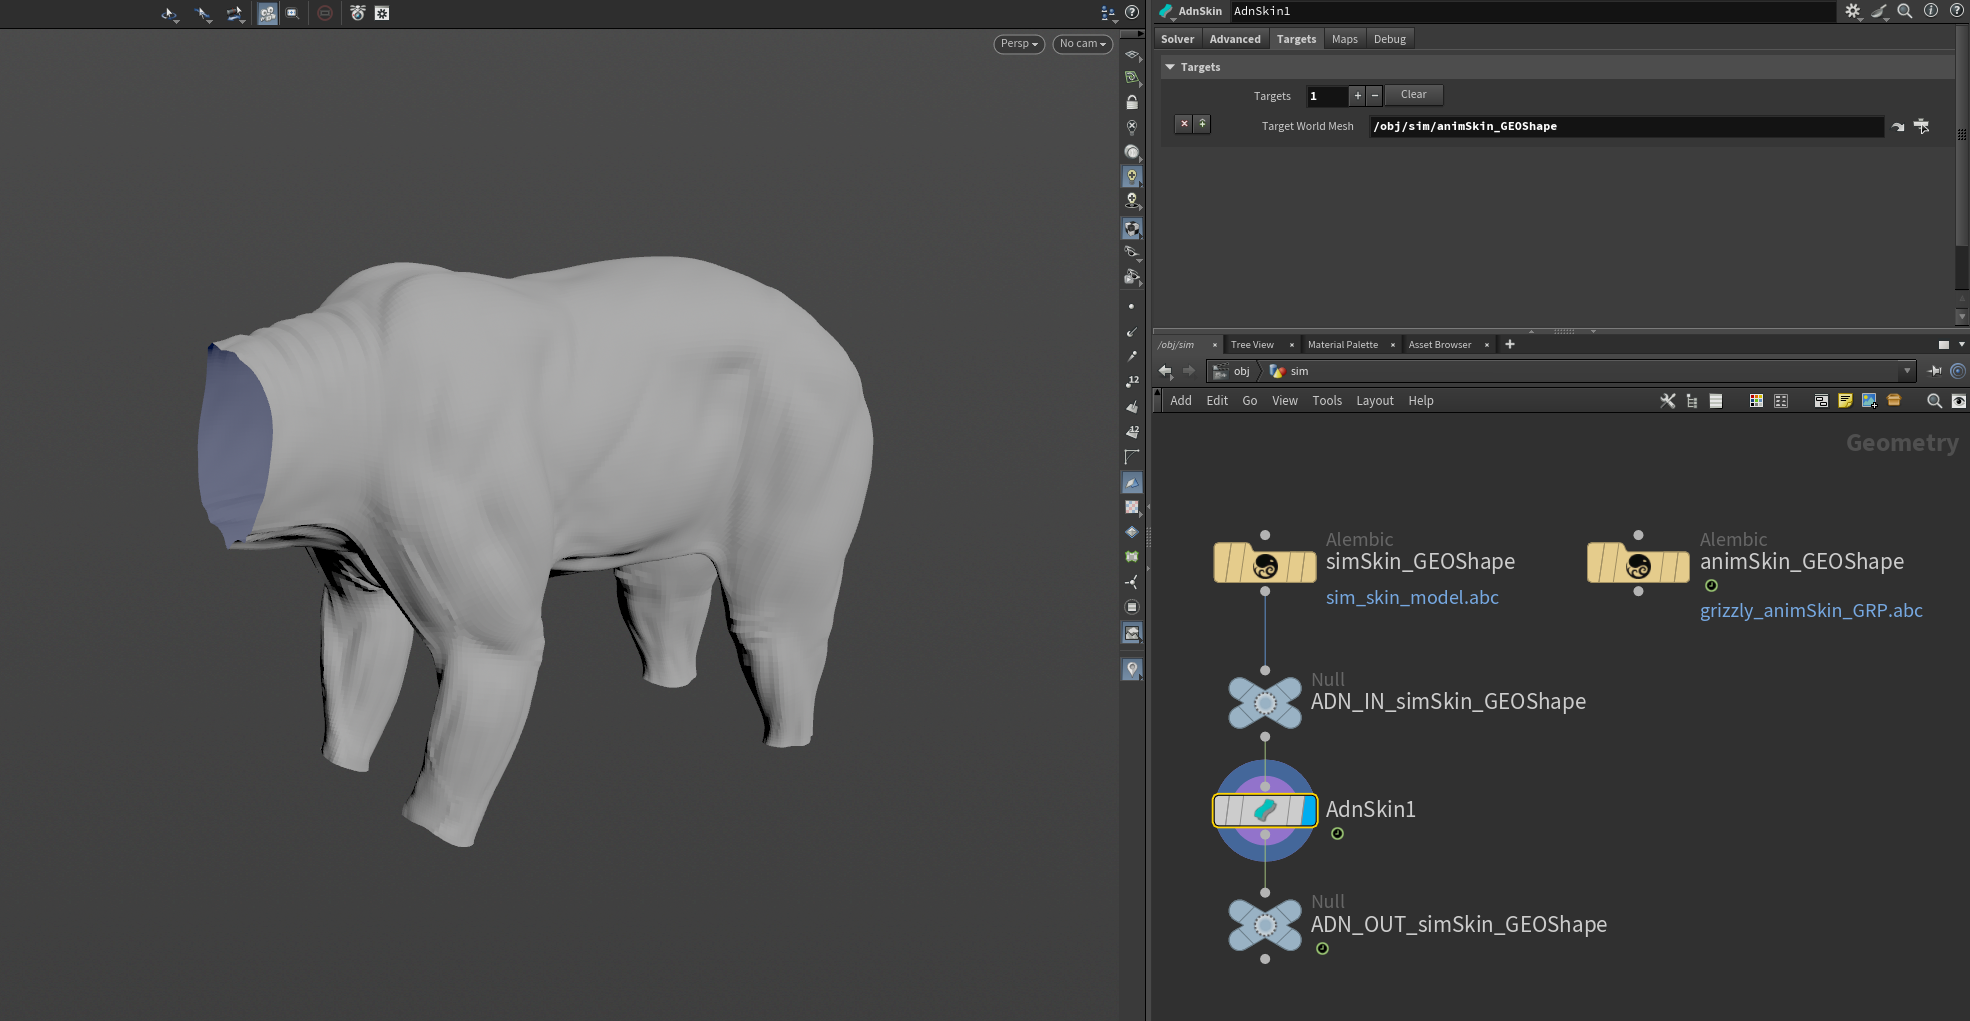Open the Persp view dropdown
This screenshot has height=1021, width=1970.
[x=1018, y=44]
